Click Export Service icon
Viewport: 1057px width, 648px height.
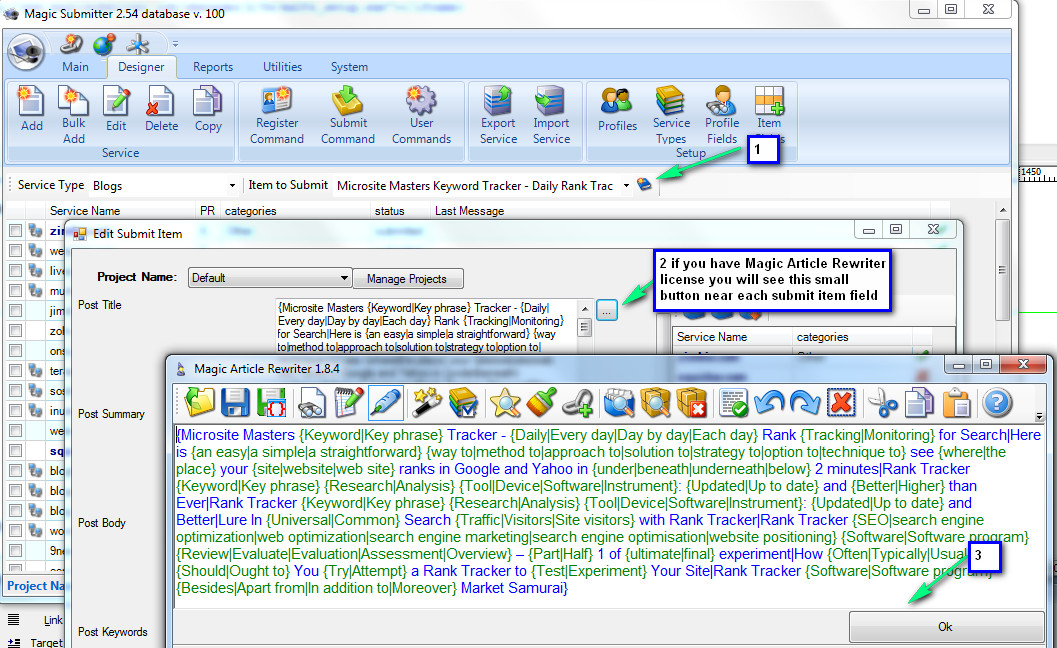point(498,115)
